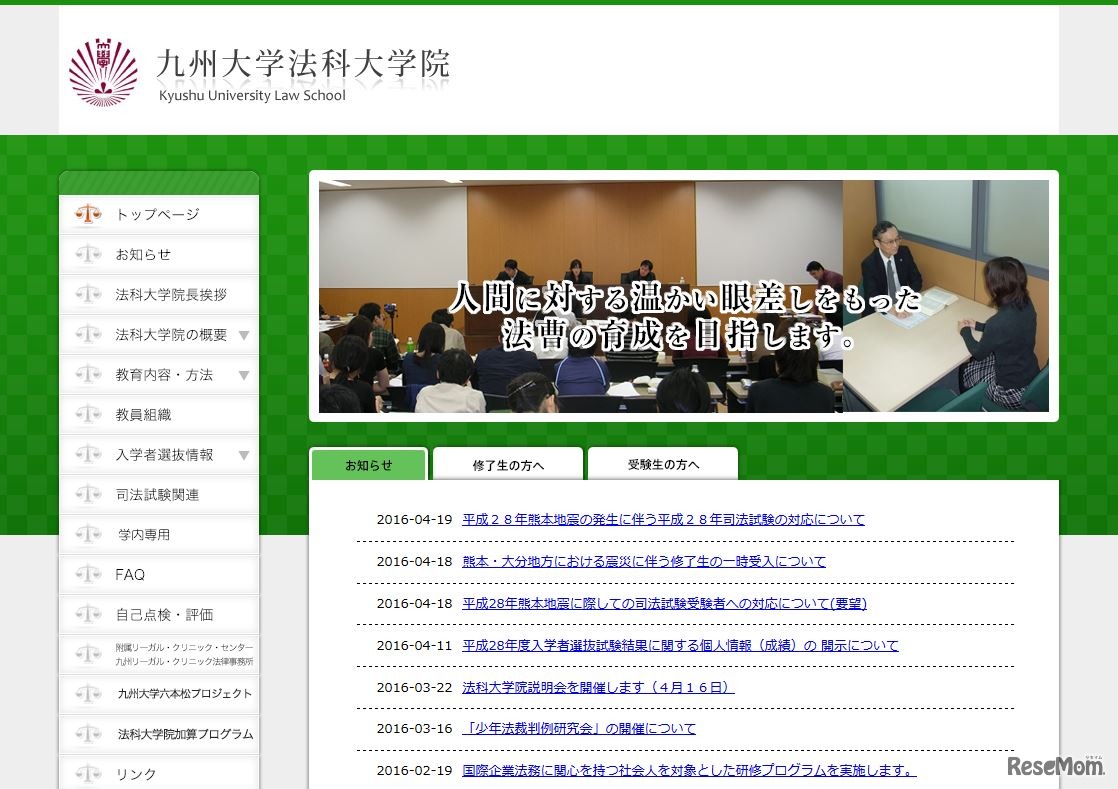Screen dimensions: 1118x789
Task: Expand the 教育内容・方法 dropdown arrow
Action: click(245, 374)
